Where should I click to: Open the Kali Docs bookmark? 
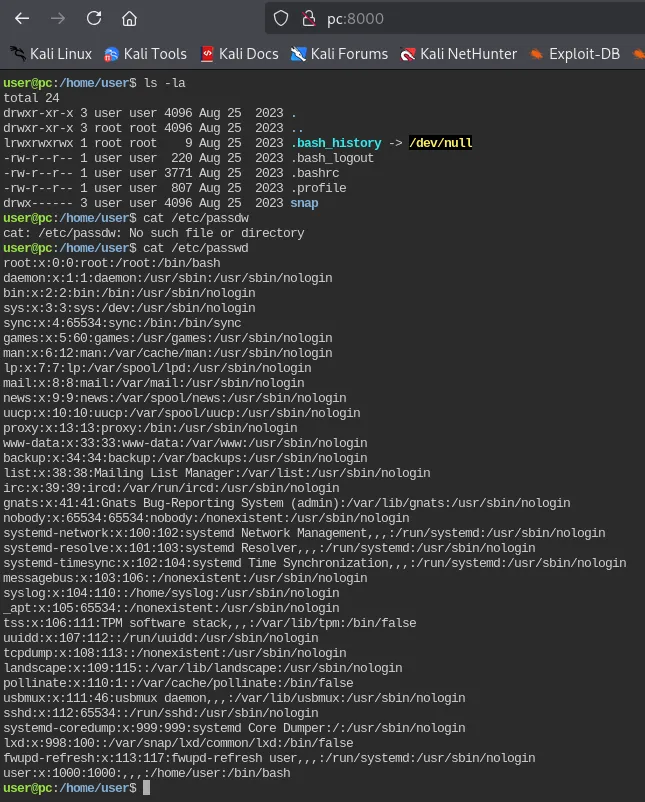tap(239, 54)
